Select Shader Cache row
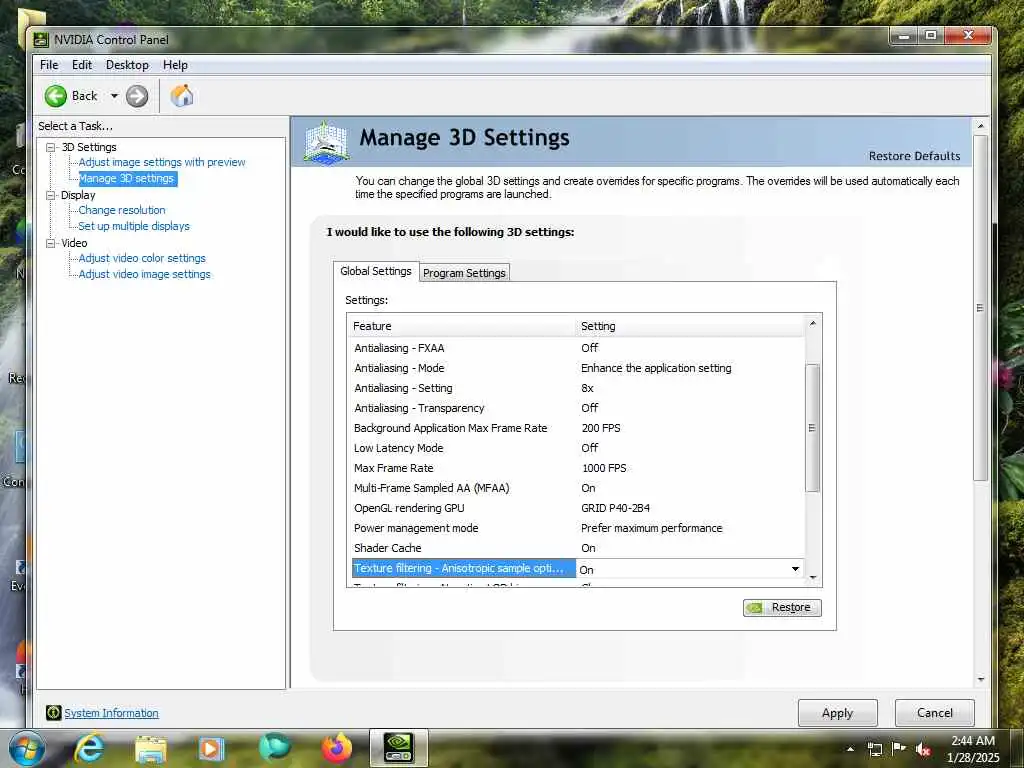Screen dimensions: 1024x768 coord(578,548)
